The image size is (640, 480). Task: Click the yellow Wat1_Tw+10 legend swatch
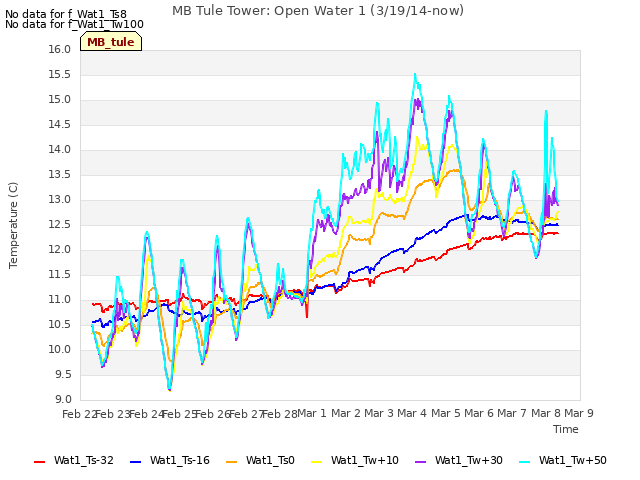pos(316,462)
